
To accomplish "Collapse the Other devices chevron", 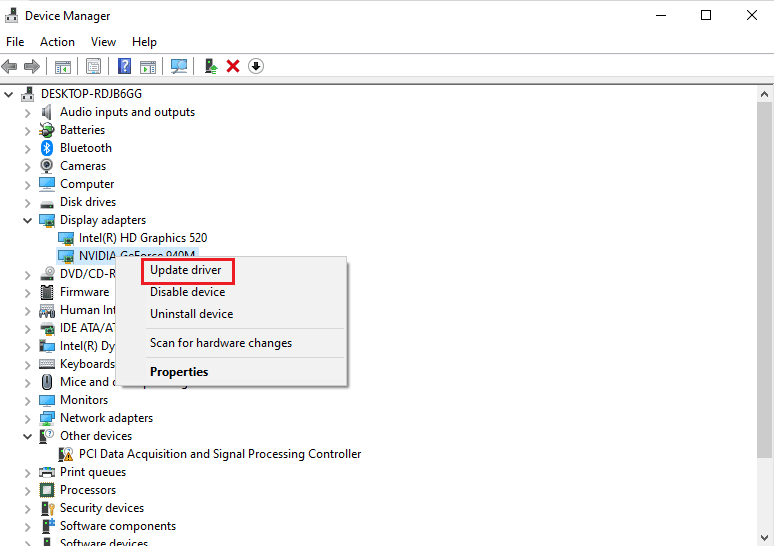I will (x=27, y=436).
